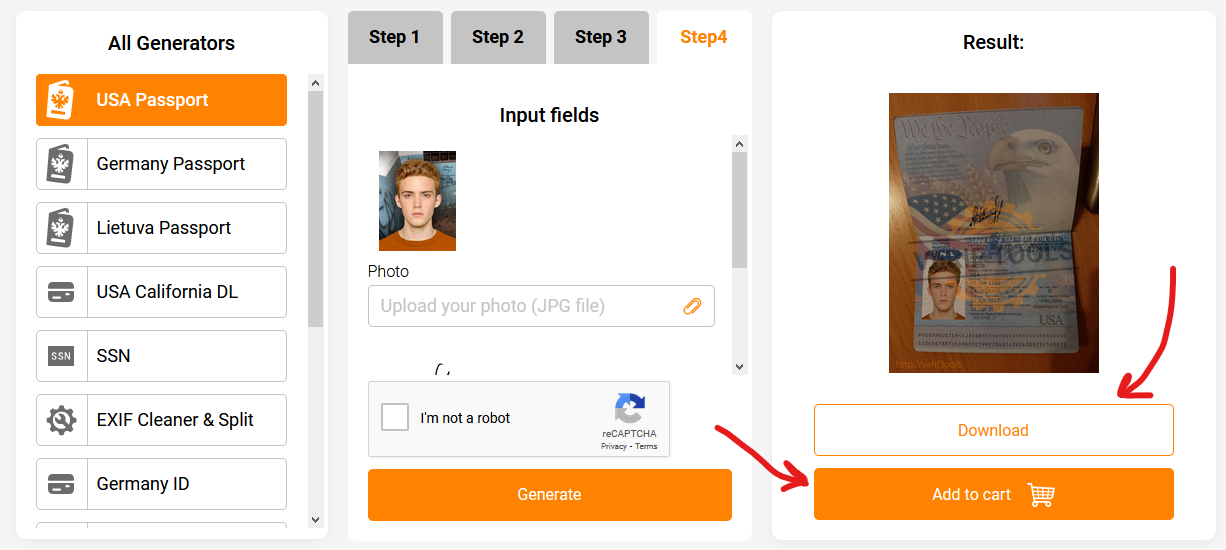
Task: Switch to the Step 1 tab
Action: [394, 38]
